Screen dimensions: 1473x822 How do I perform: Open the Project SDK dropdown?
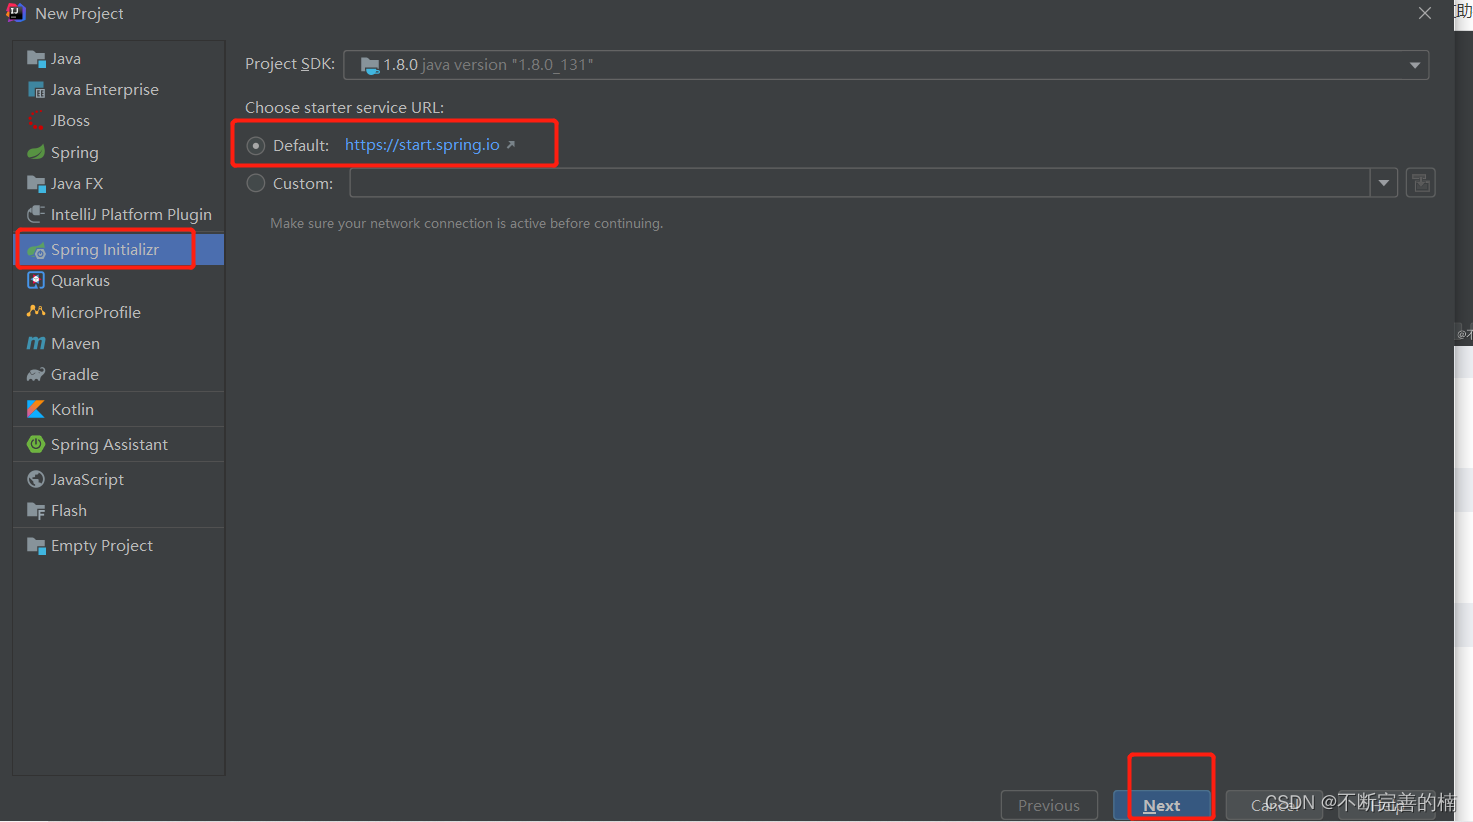[1414, 65]
